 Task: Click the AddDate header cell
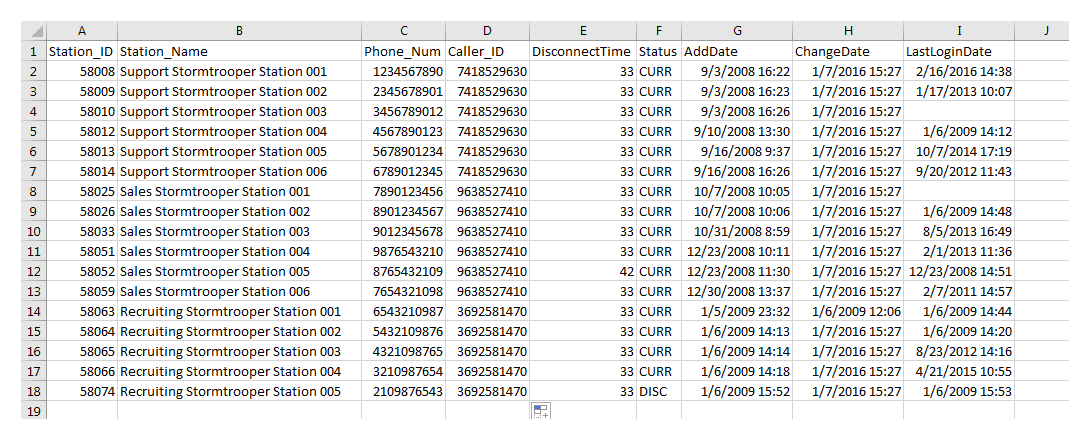[x=737, y=51]
